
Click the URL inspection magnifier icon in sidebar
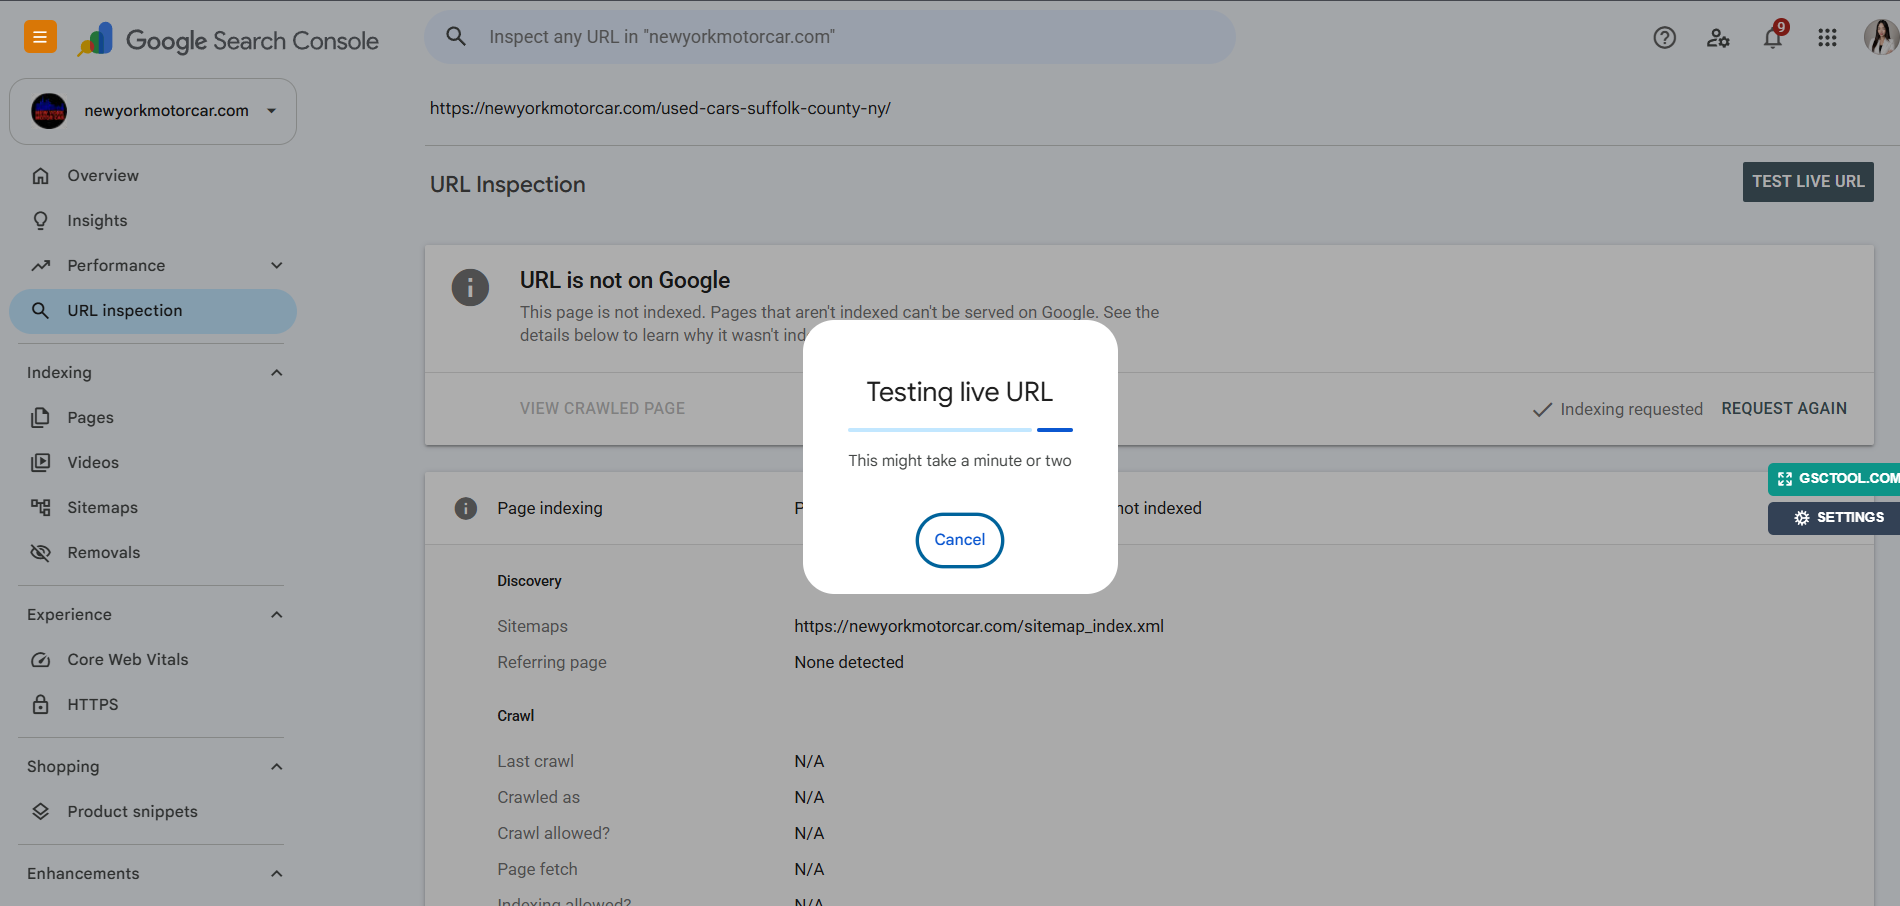click(x=41, y=311)
